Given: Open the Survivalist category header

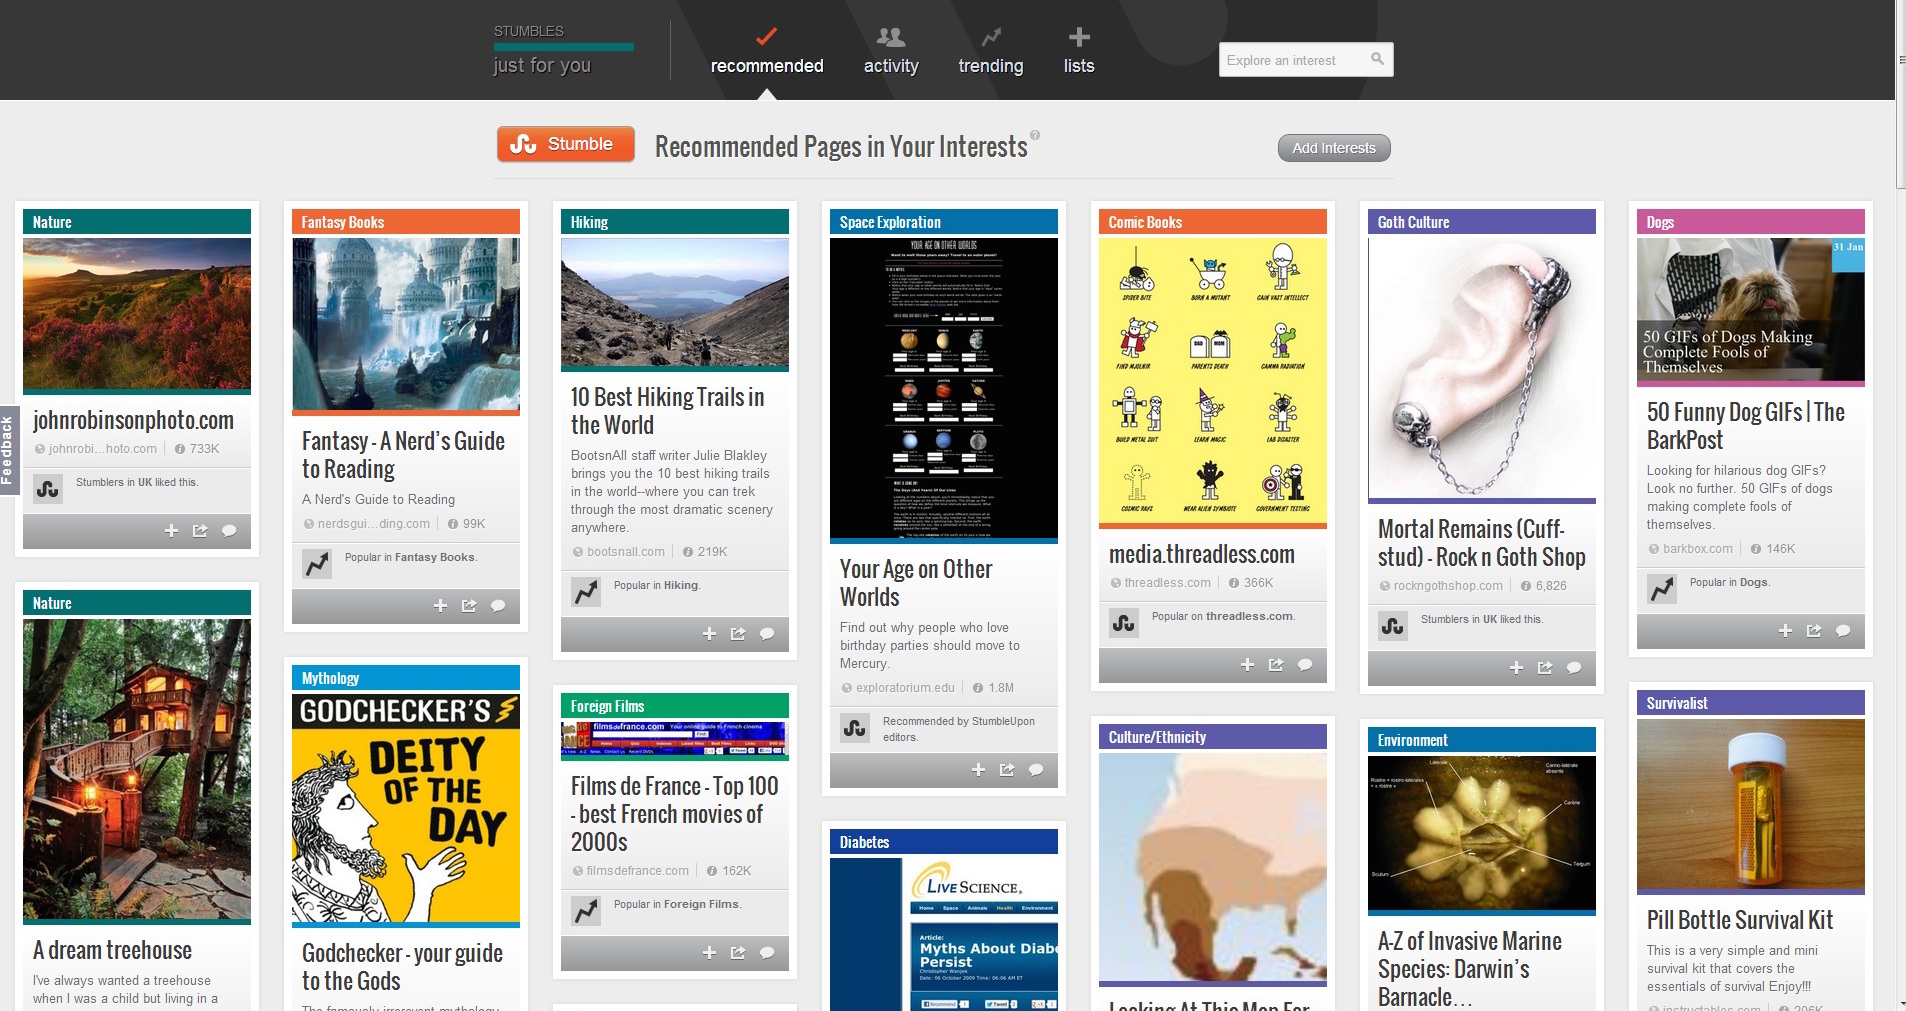Looking at the screenshot, I should point(1751,703).
